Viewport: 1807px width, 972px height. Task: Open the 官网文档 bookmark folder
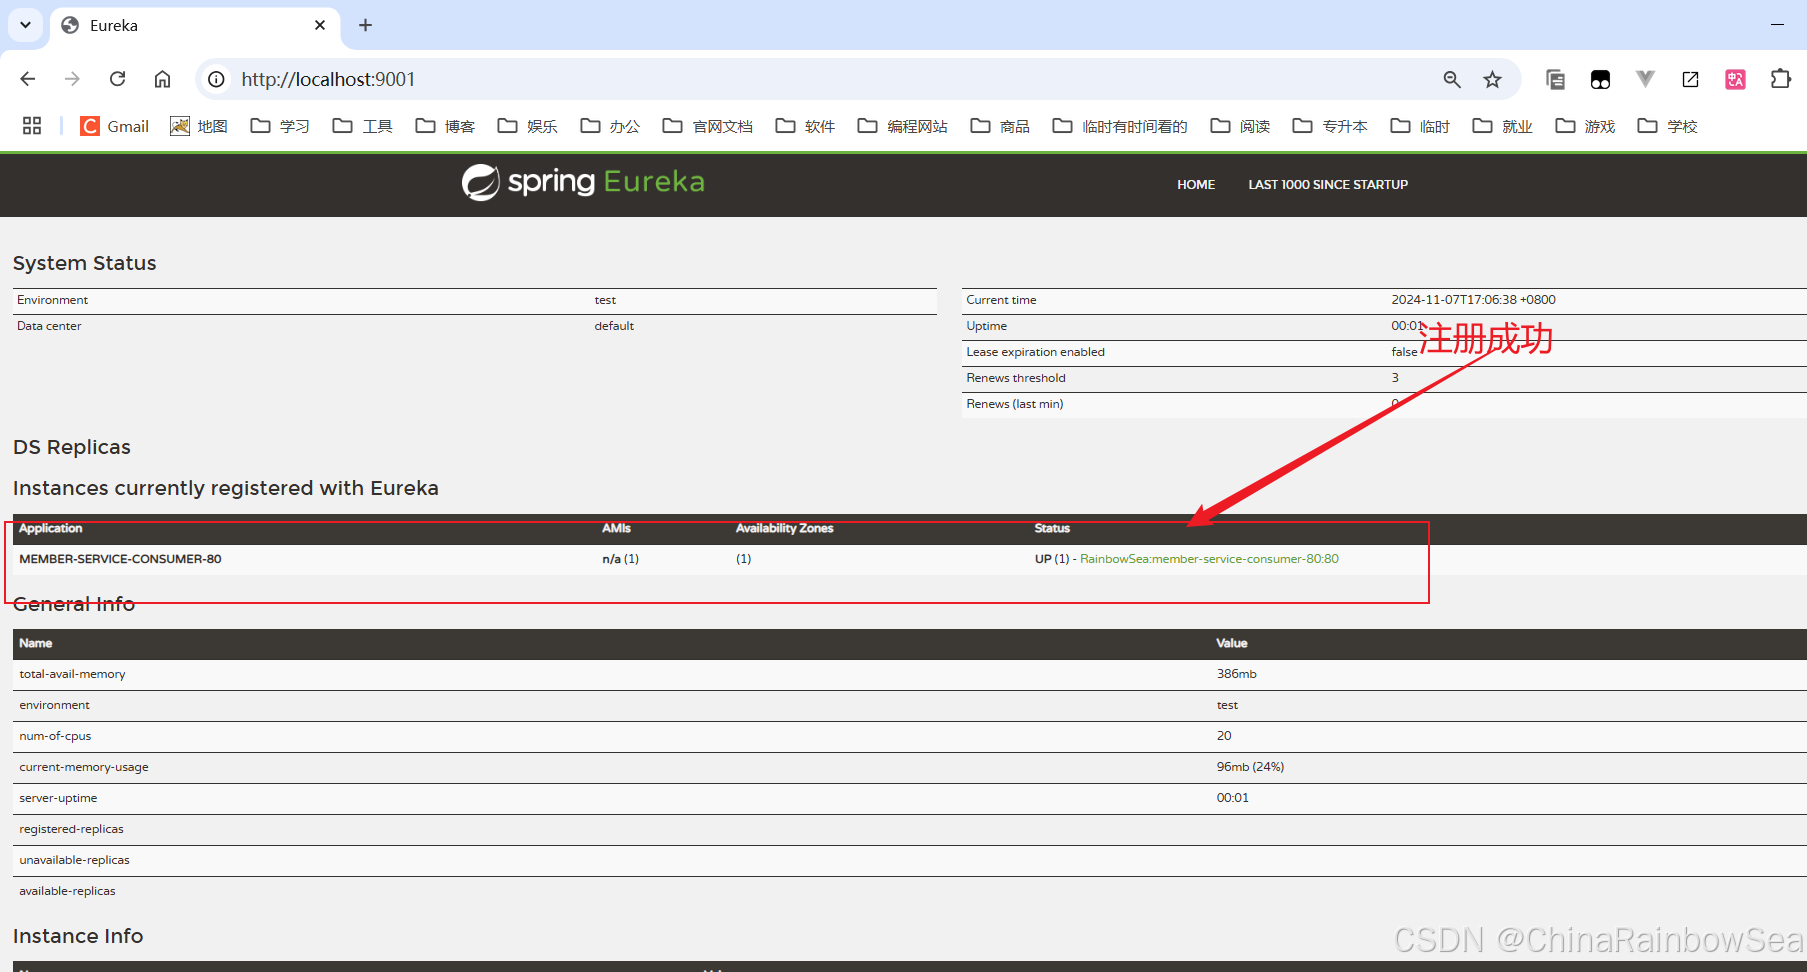pos(707,126)
